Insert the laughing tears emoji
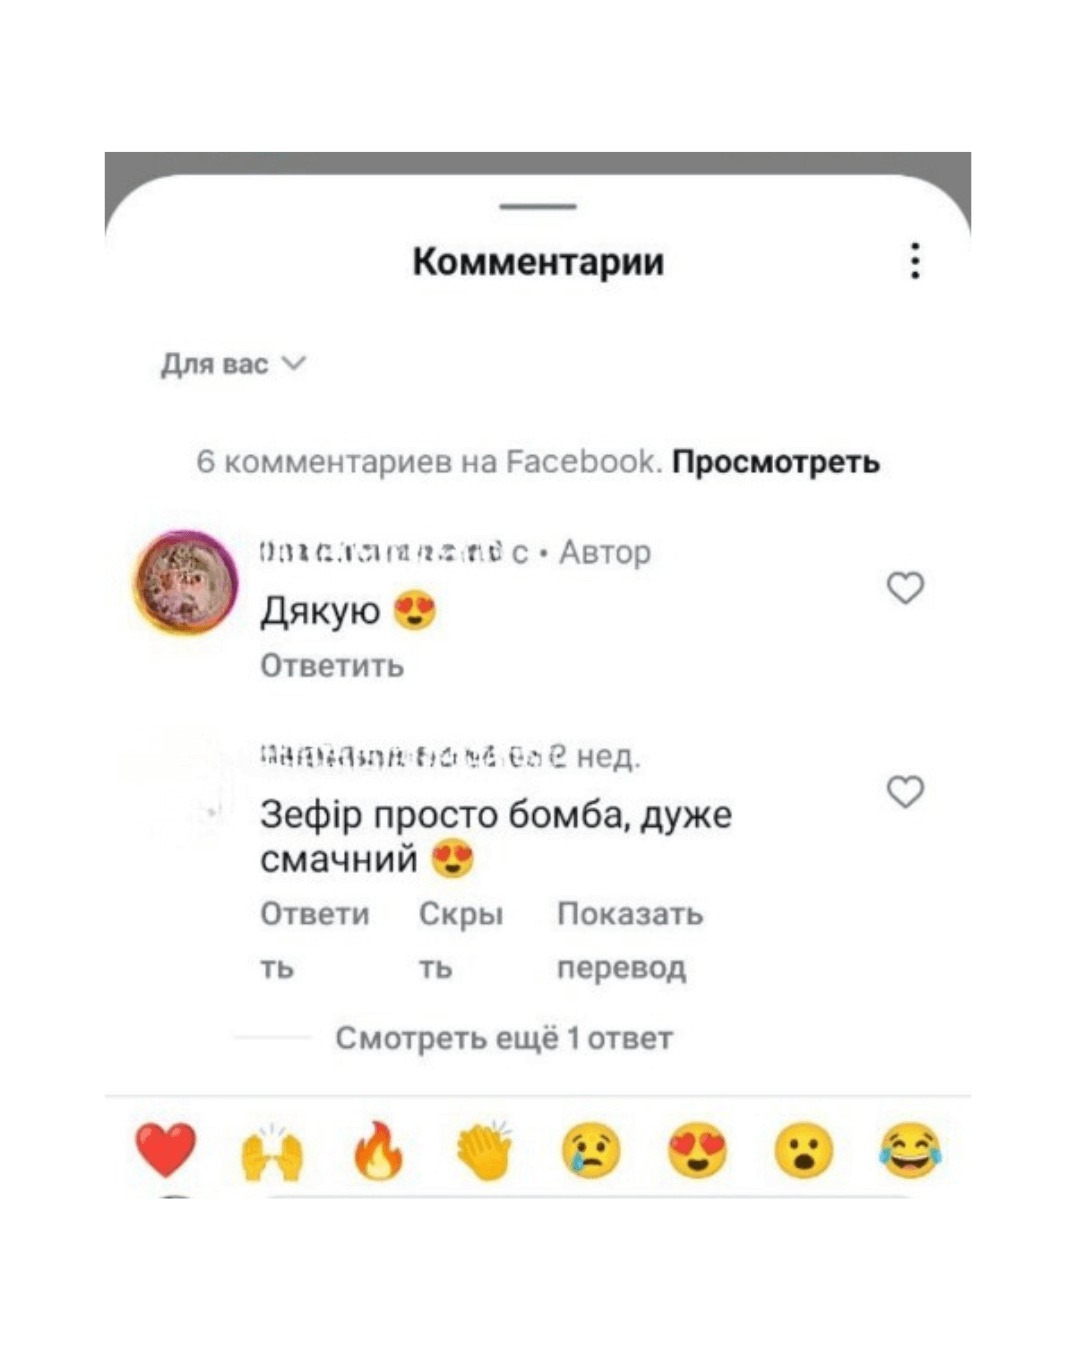1080x1350 pixels. (x=910, y=1151)
